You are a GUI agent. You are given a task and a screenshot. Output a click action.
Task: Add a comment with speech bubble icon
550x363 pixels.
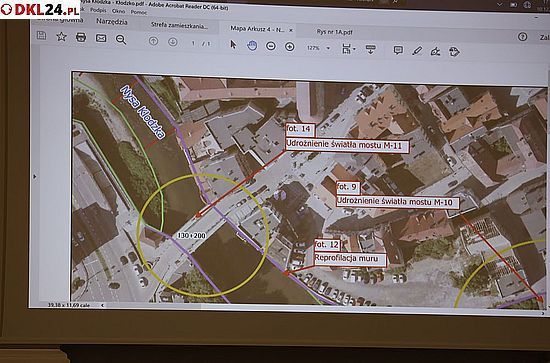click(x=398, y=51)
